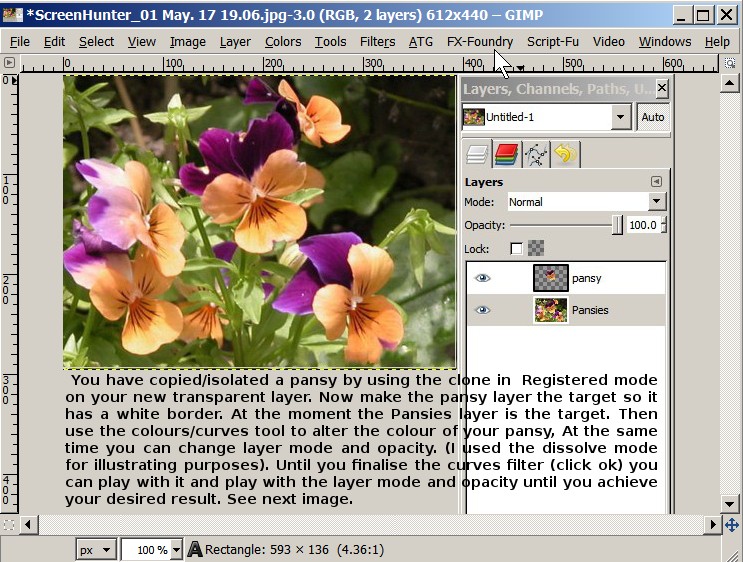Open the px unit dropdown
Image resolution: width=743 pixels, height=562 pixels.
coord(96,550)
